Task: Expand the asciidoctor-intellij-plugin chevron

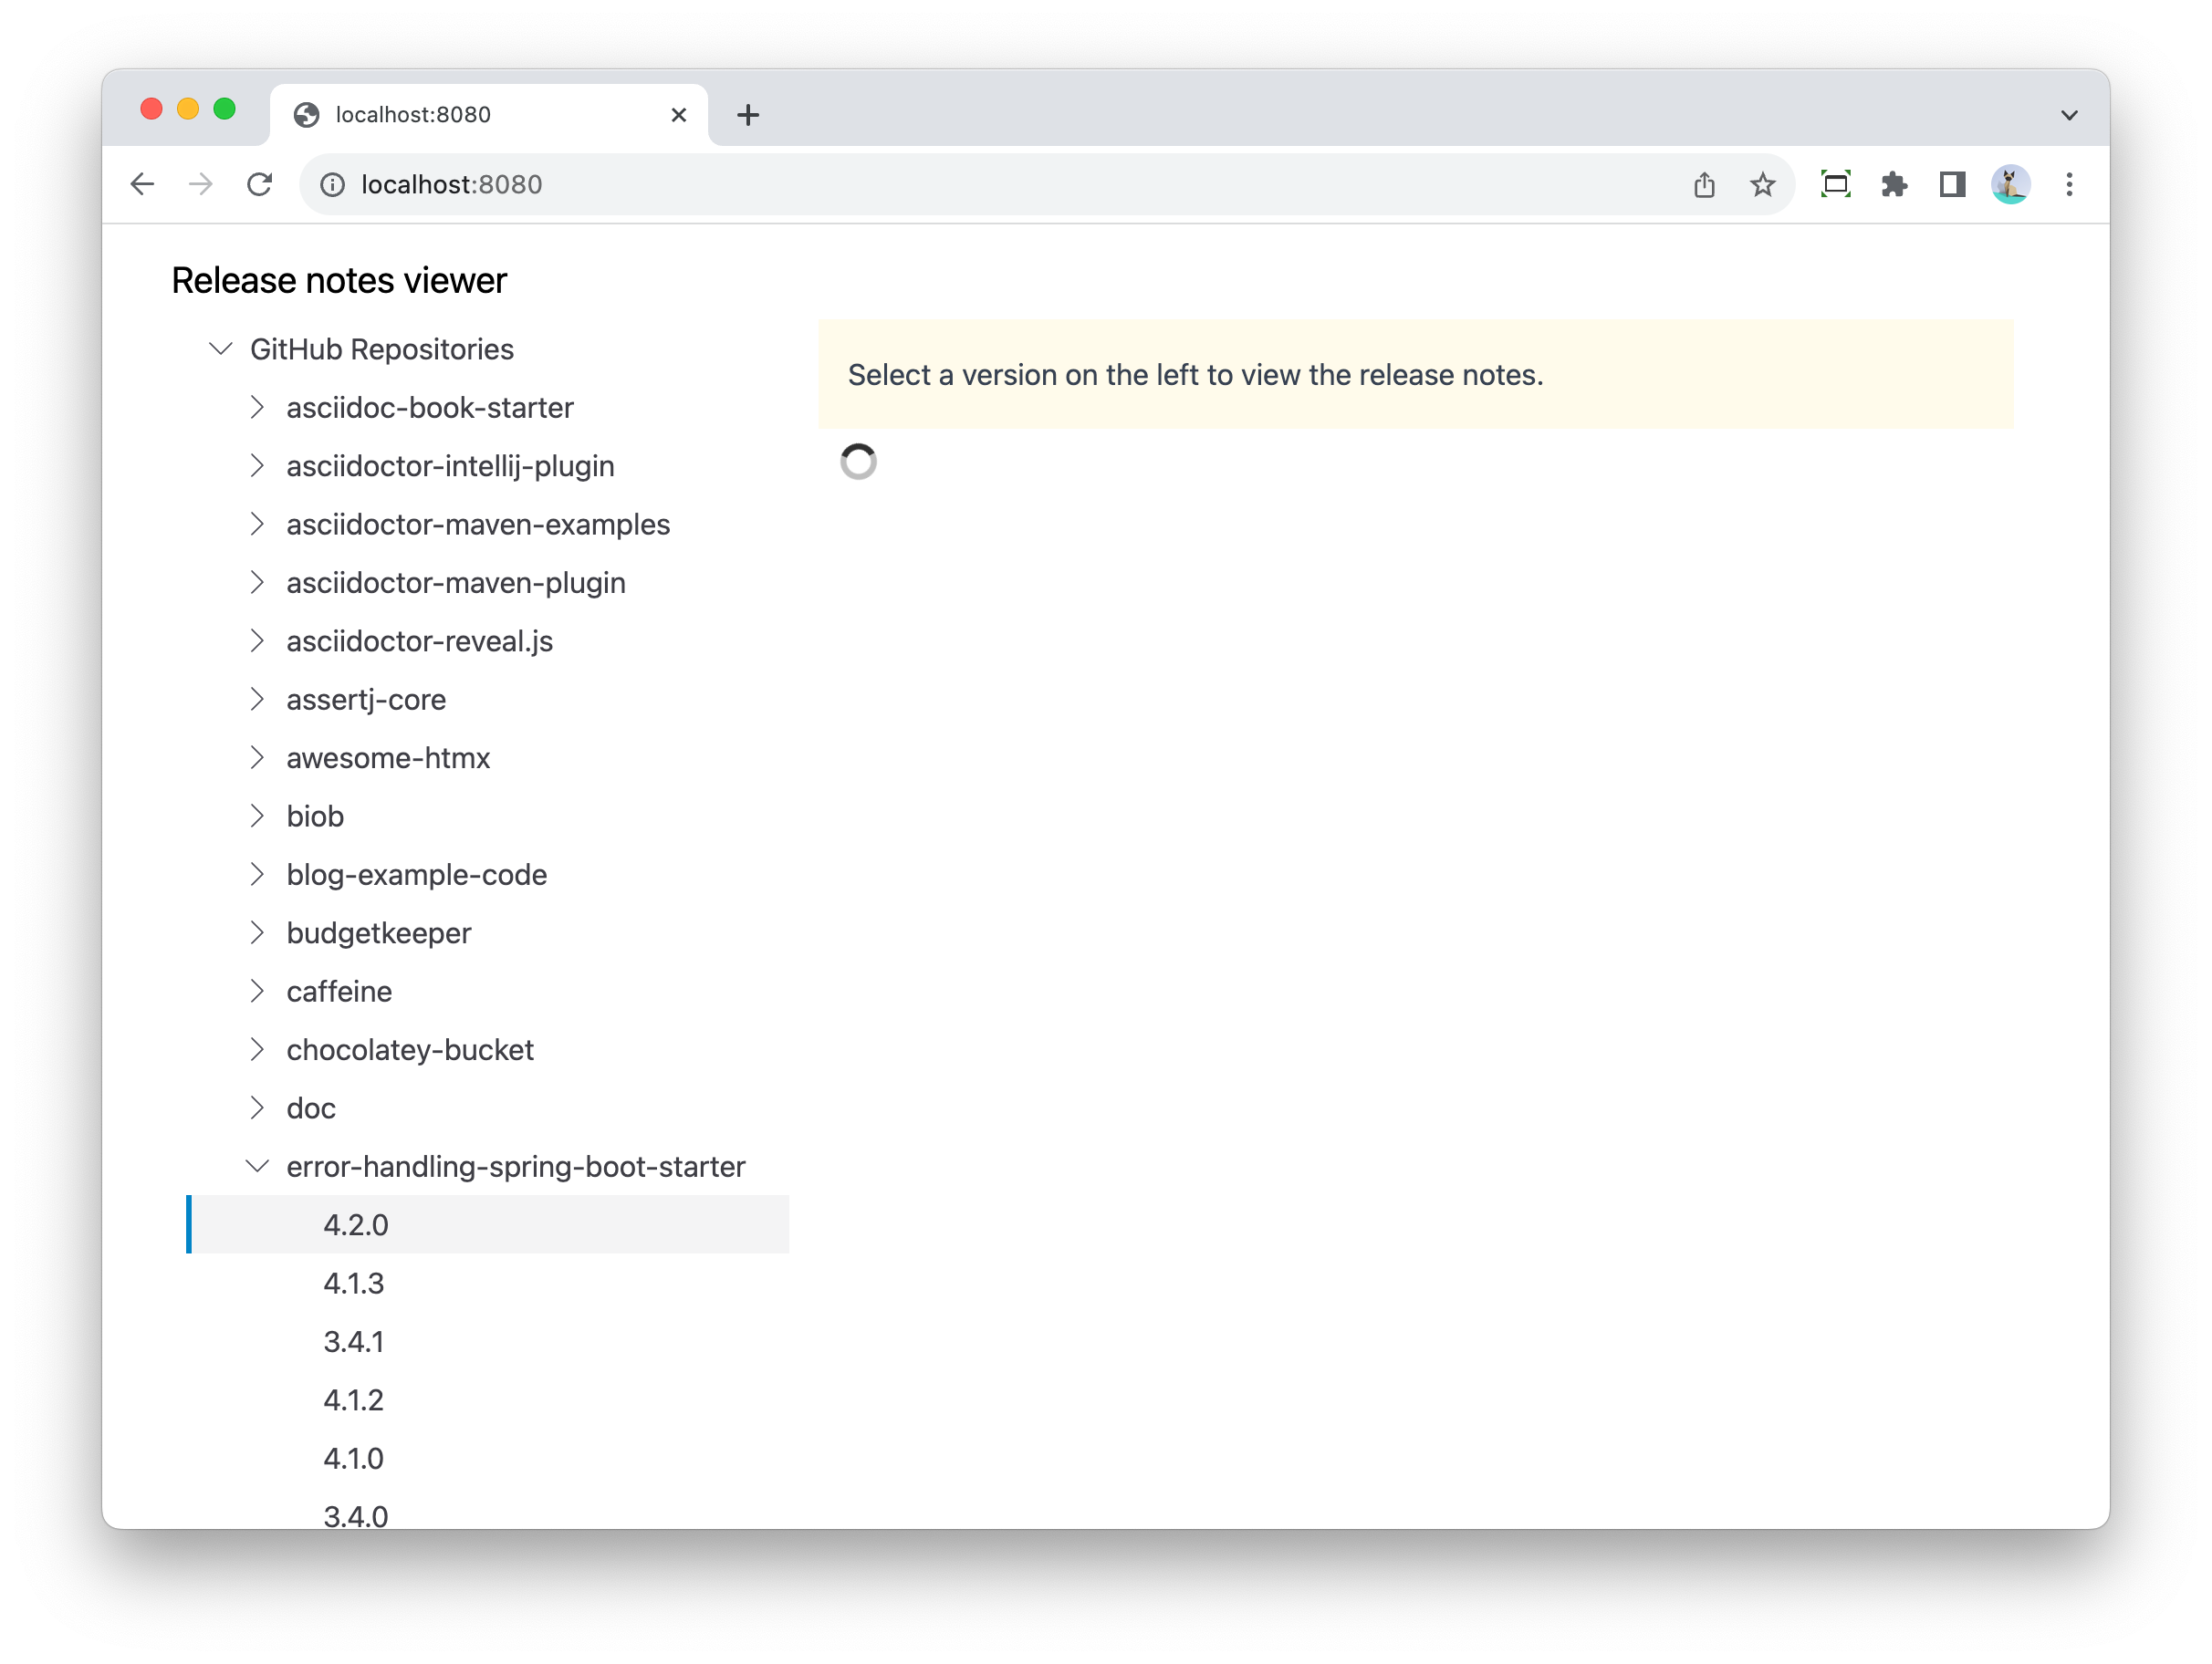Action: (257, 466)
